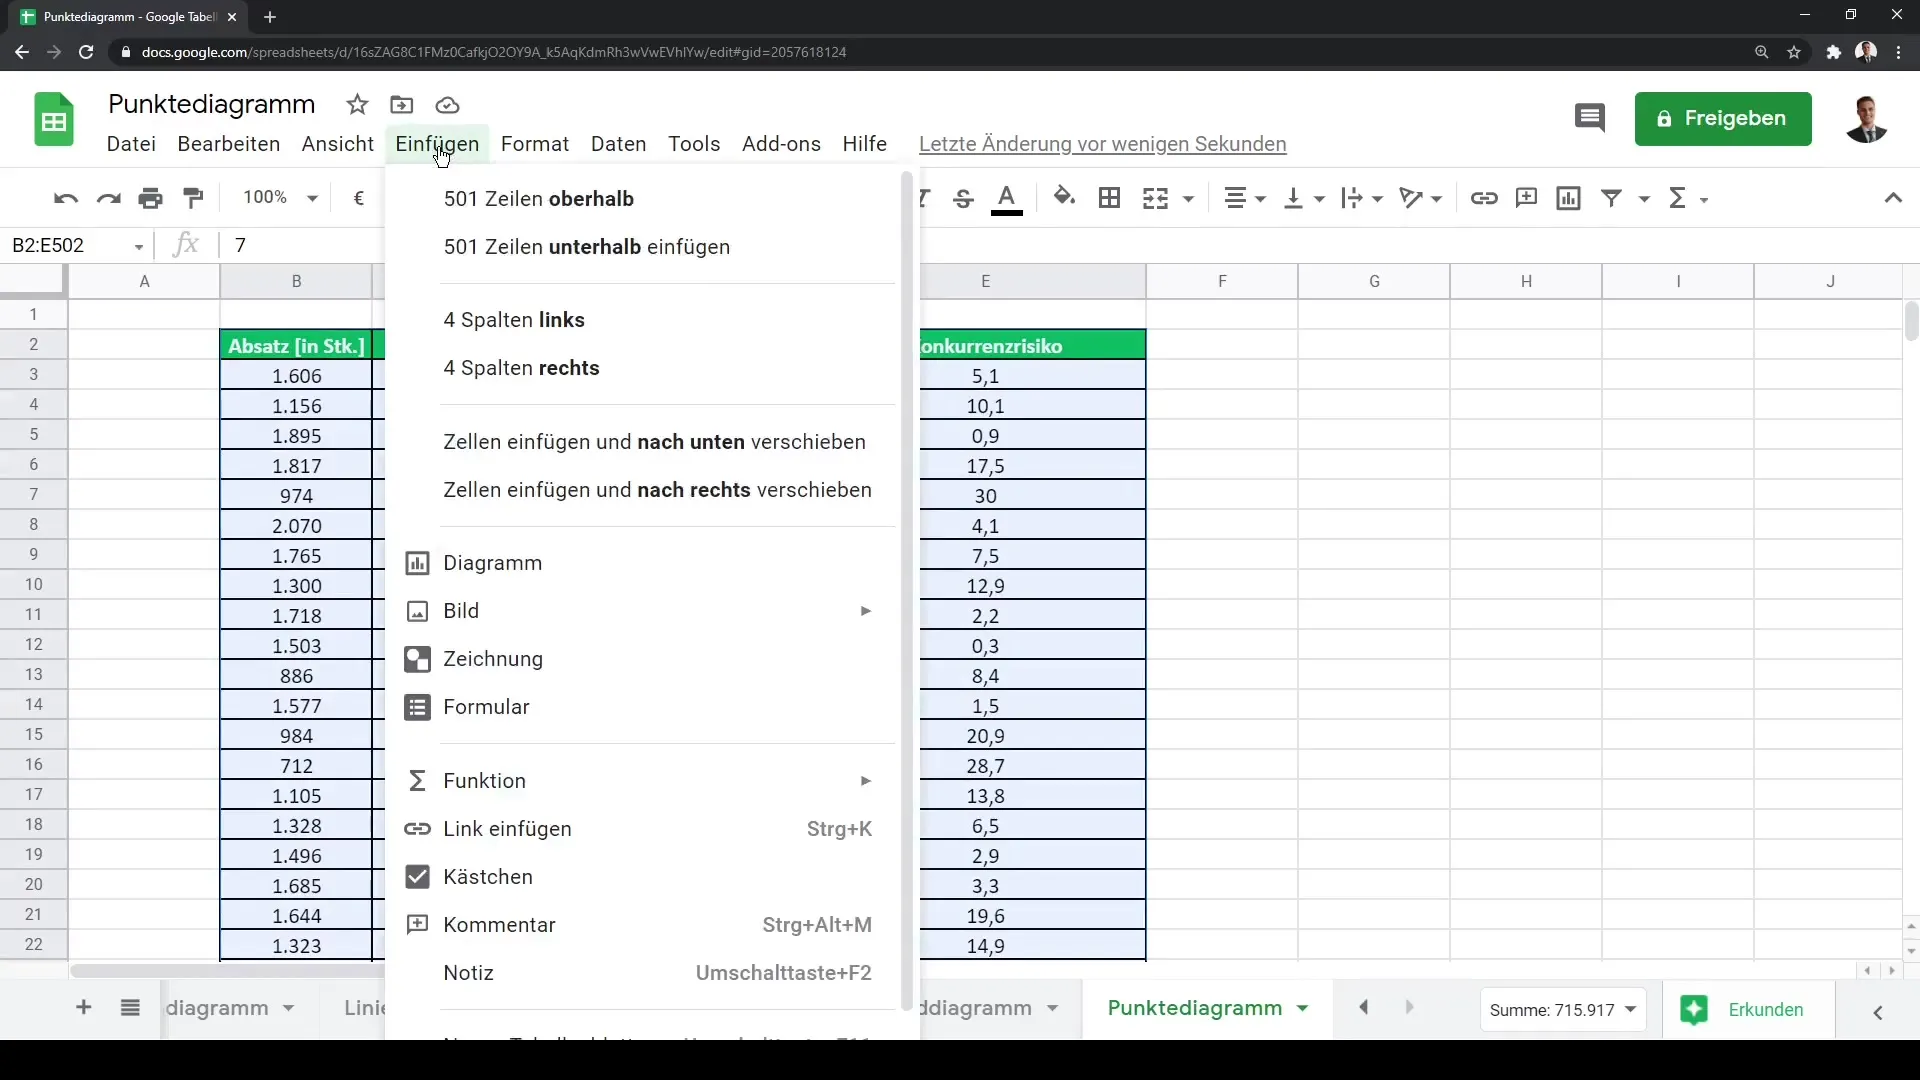
Task: Click the redo arrow icon
Action: click(x=108, y=198)
